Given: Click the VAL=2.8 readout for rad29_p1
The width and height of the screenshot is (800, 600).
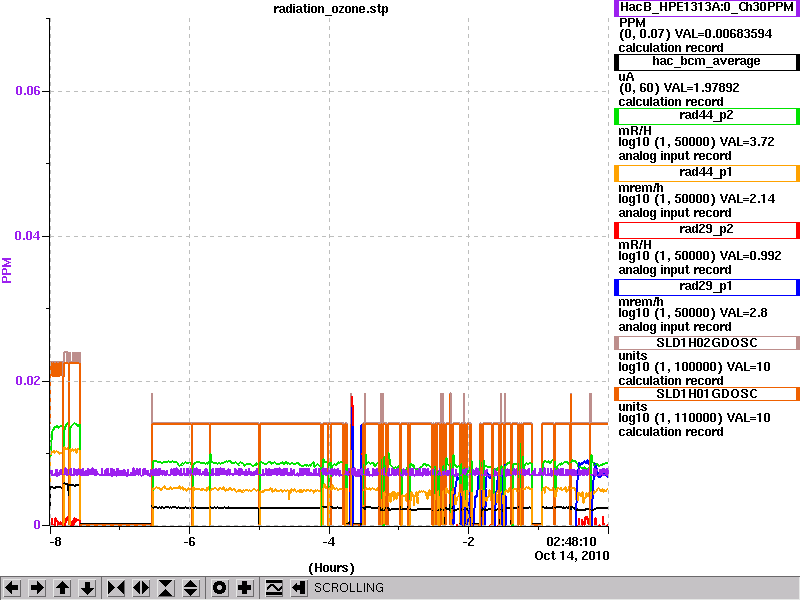Looking at the screenshot, I should 743,313.
